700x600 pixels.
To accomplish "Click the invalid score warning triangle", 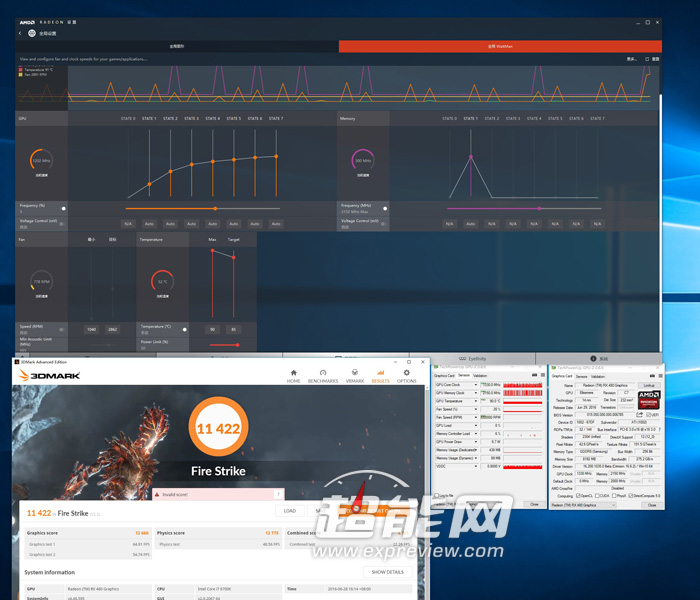I will pos(156,494).
